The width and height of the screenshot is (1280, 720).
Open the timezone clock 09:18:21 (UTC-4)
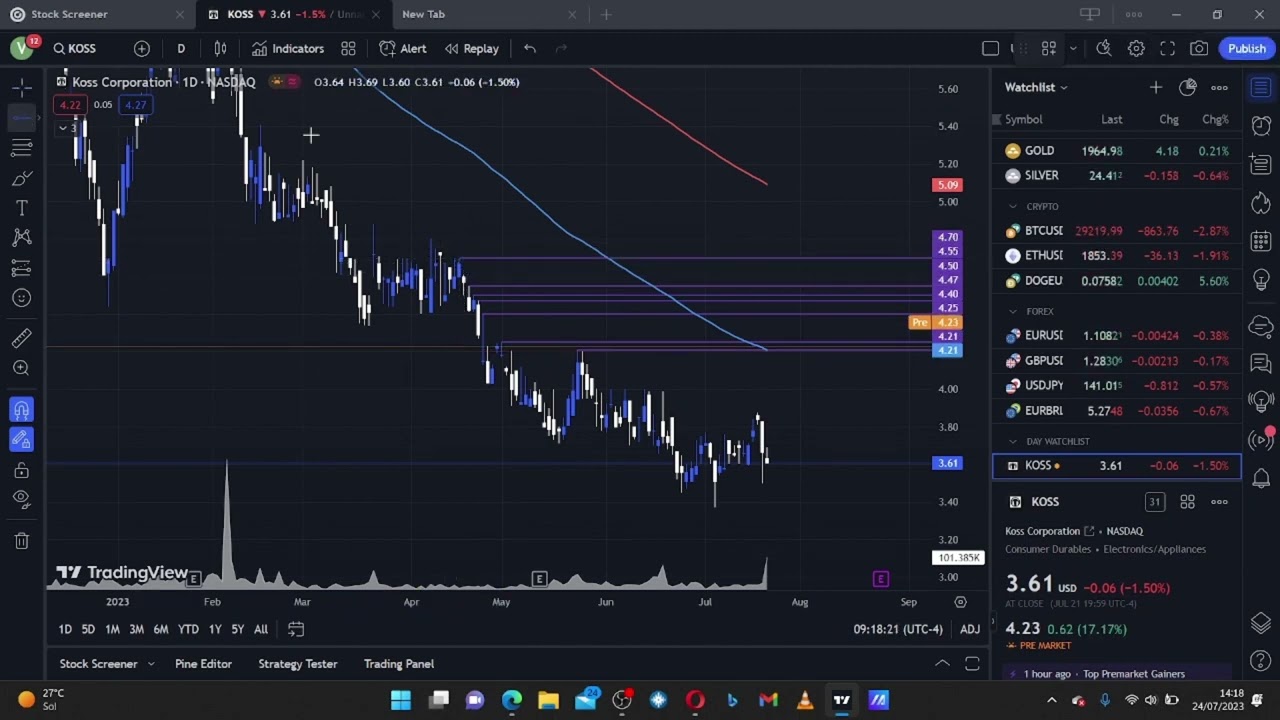pos(898,629)
